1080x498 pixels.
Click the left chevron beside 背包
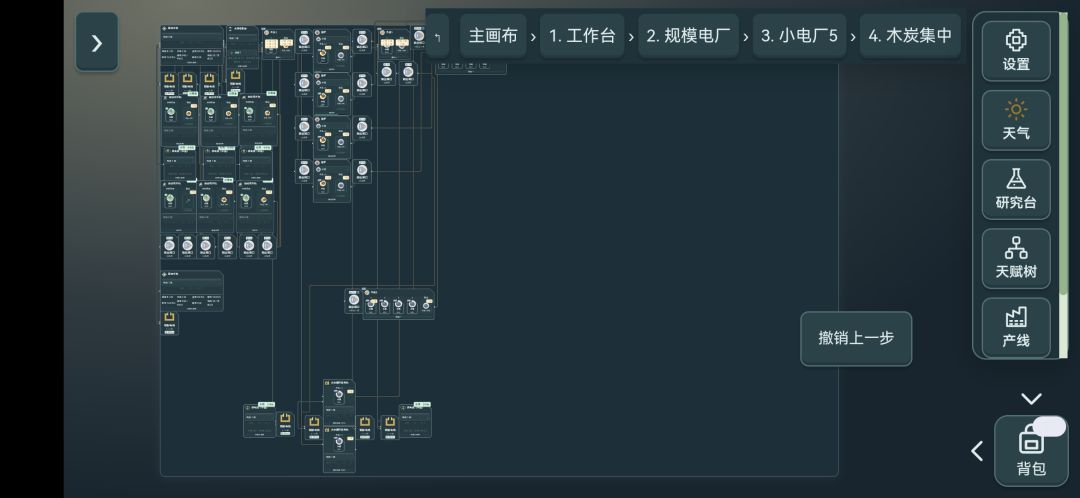[x=977, y=451]
